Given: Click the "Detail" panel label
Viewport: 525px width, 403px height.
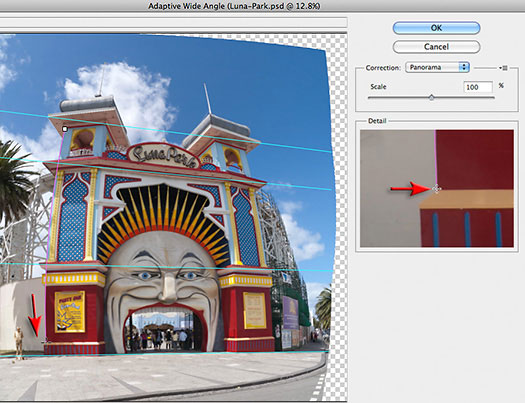Looking at the screenshot, I should coord(377,121).
